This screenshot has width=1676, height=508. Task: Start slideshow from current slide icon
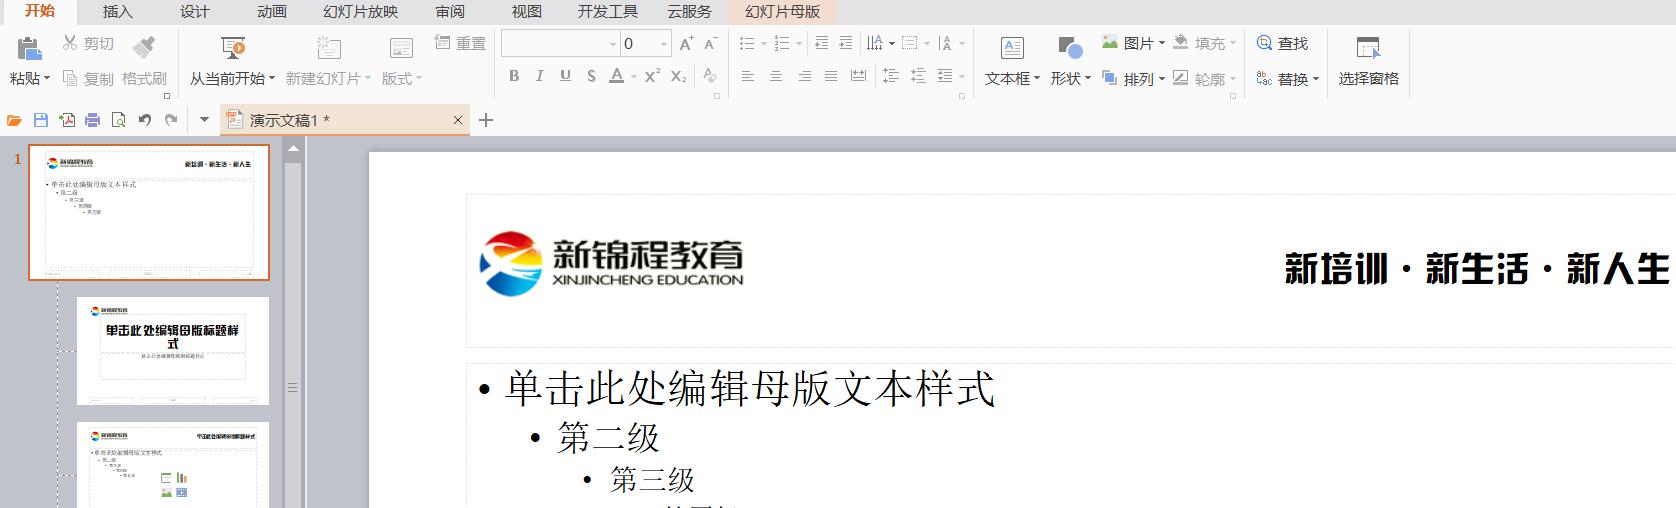coord(233,47)
